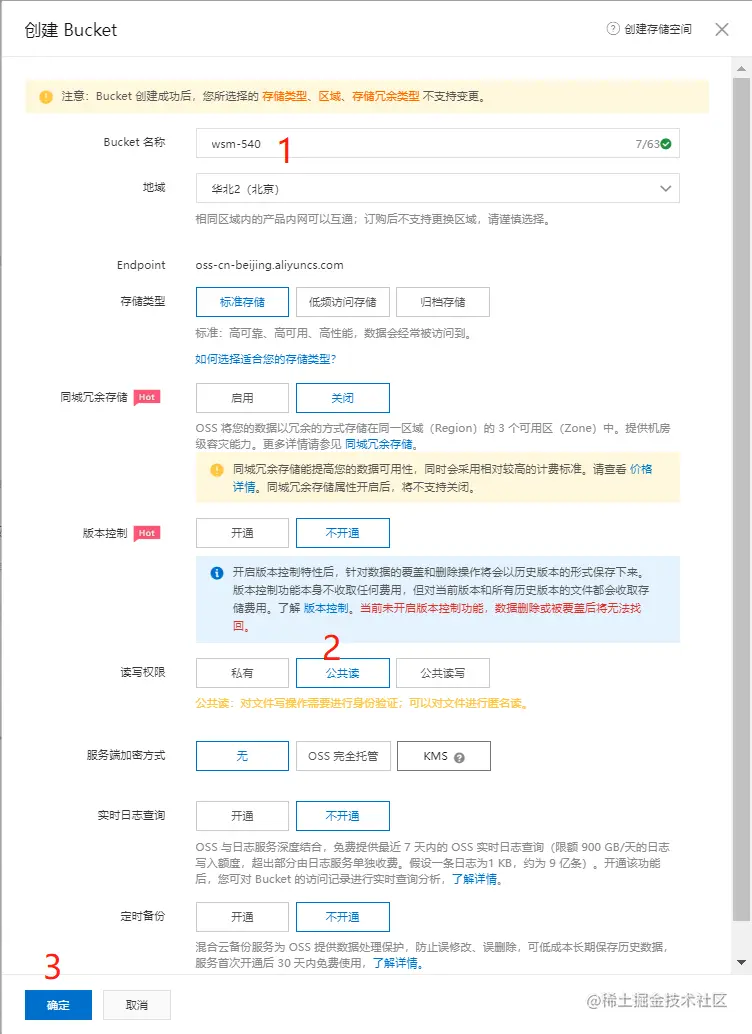
Task: Select 归档存储 storage type
Action: click(443, 302)
